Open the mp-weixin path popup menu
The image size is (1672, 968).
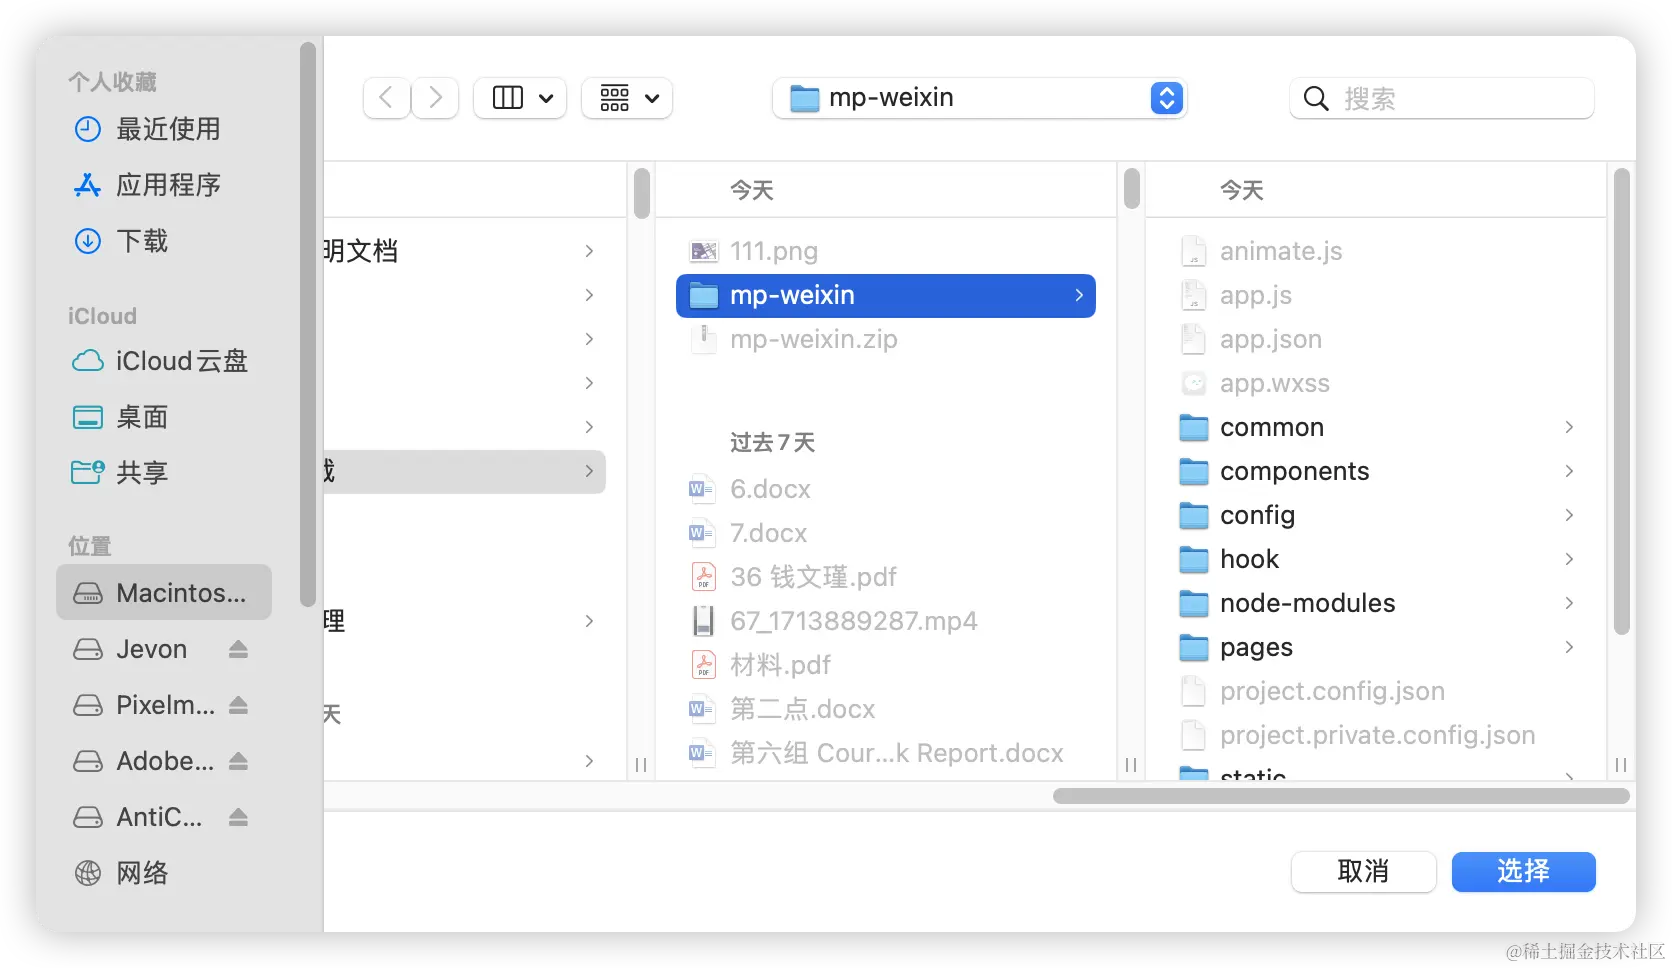click(x=979, y=98)
